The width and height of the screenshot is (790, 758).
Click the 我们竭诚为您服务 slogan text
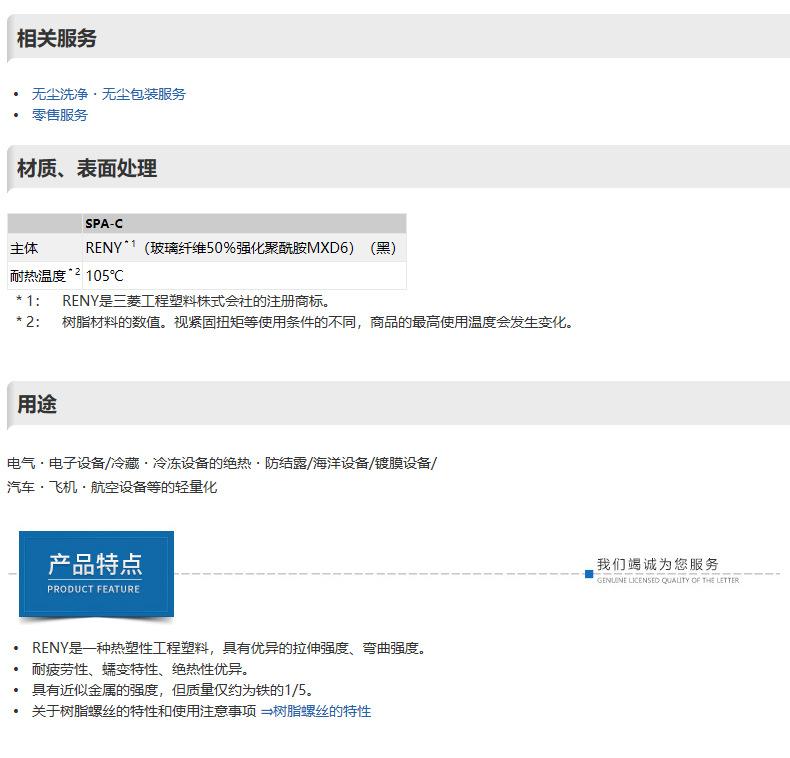[657, 564]
